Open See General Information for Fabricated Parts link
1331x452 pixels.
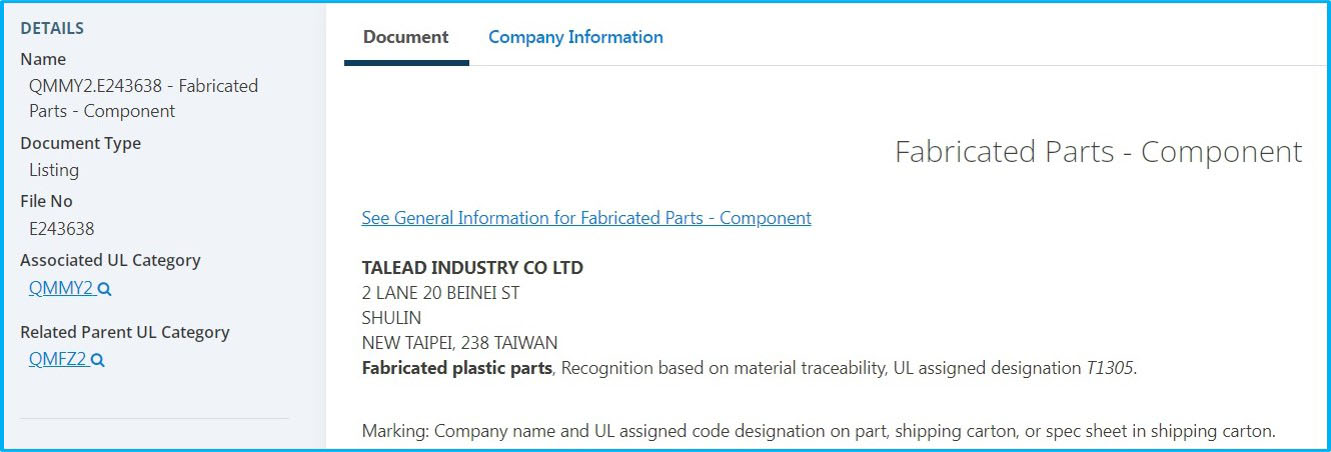[x=586, y=218]
